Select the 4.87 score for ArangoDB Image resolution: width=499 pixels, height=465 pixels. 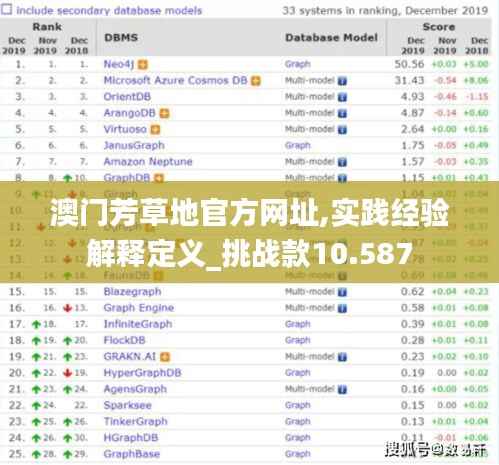click(412, 113)
